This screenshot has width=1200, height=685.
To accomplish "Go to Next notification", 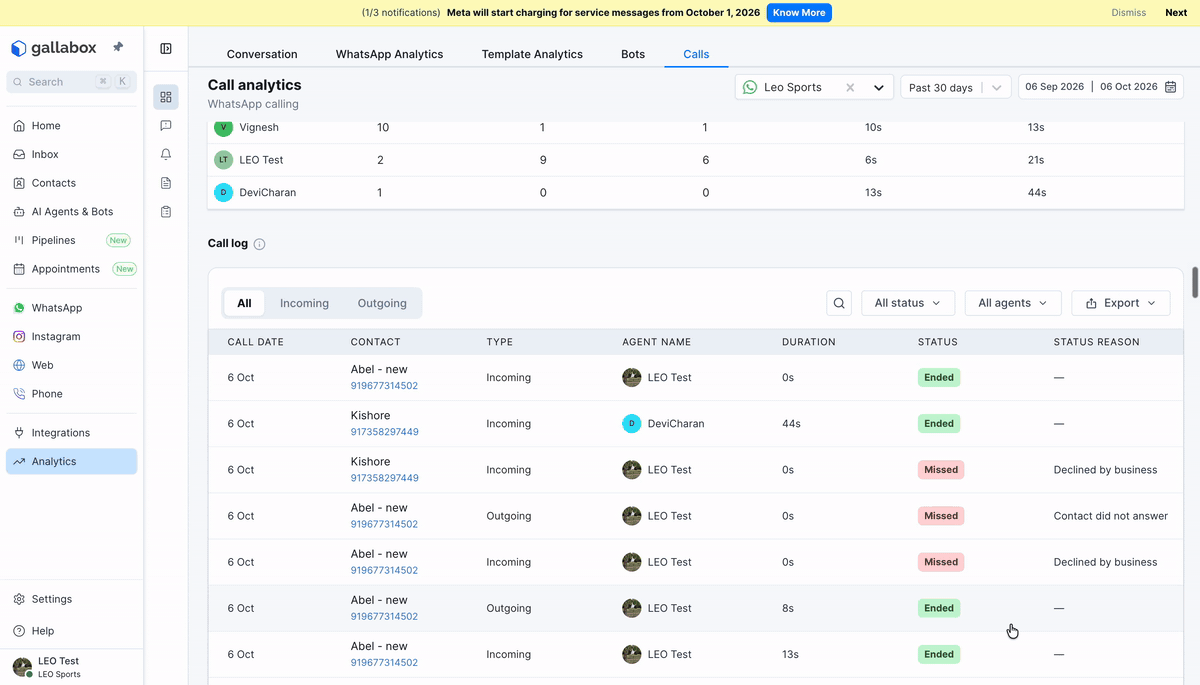I will [1176, 13].
